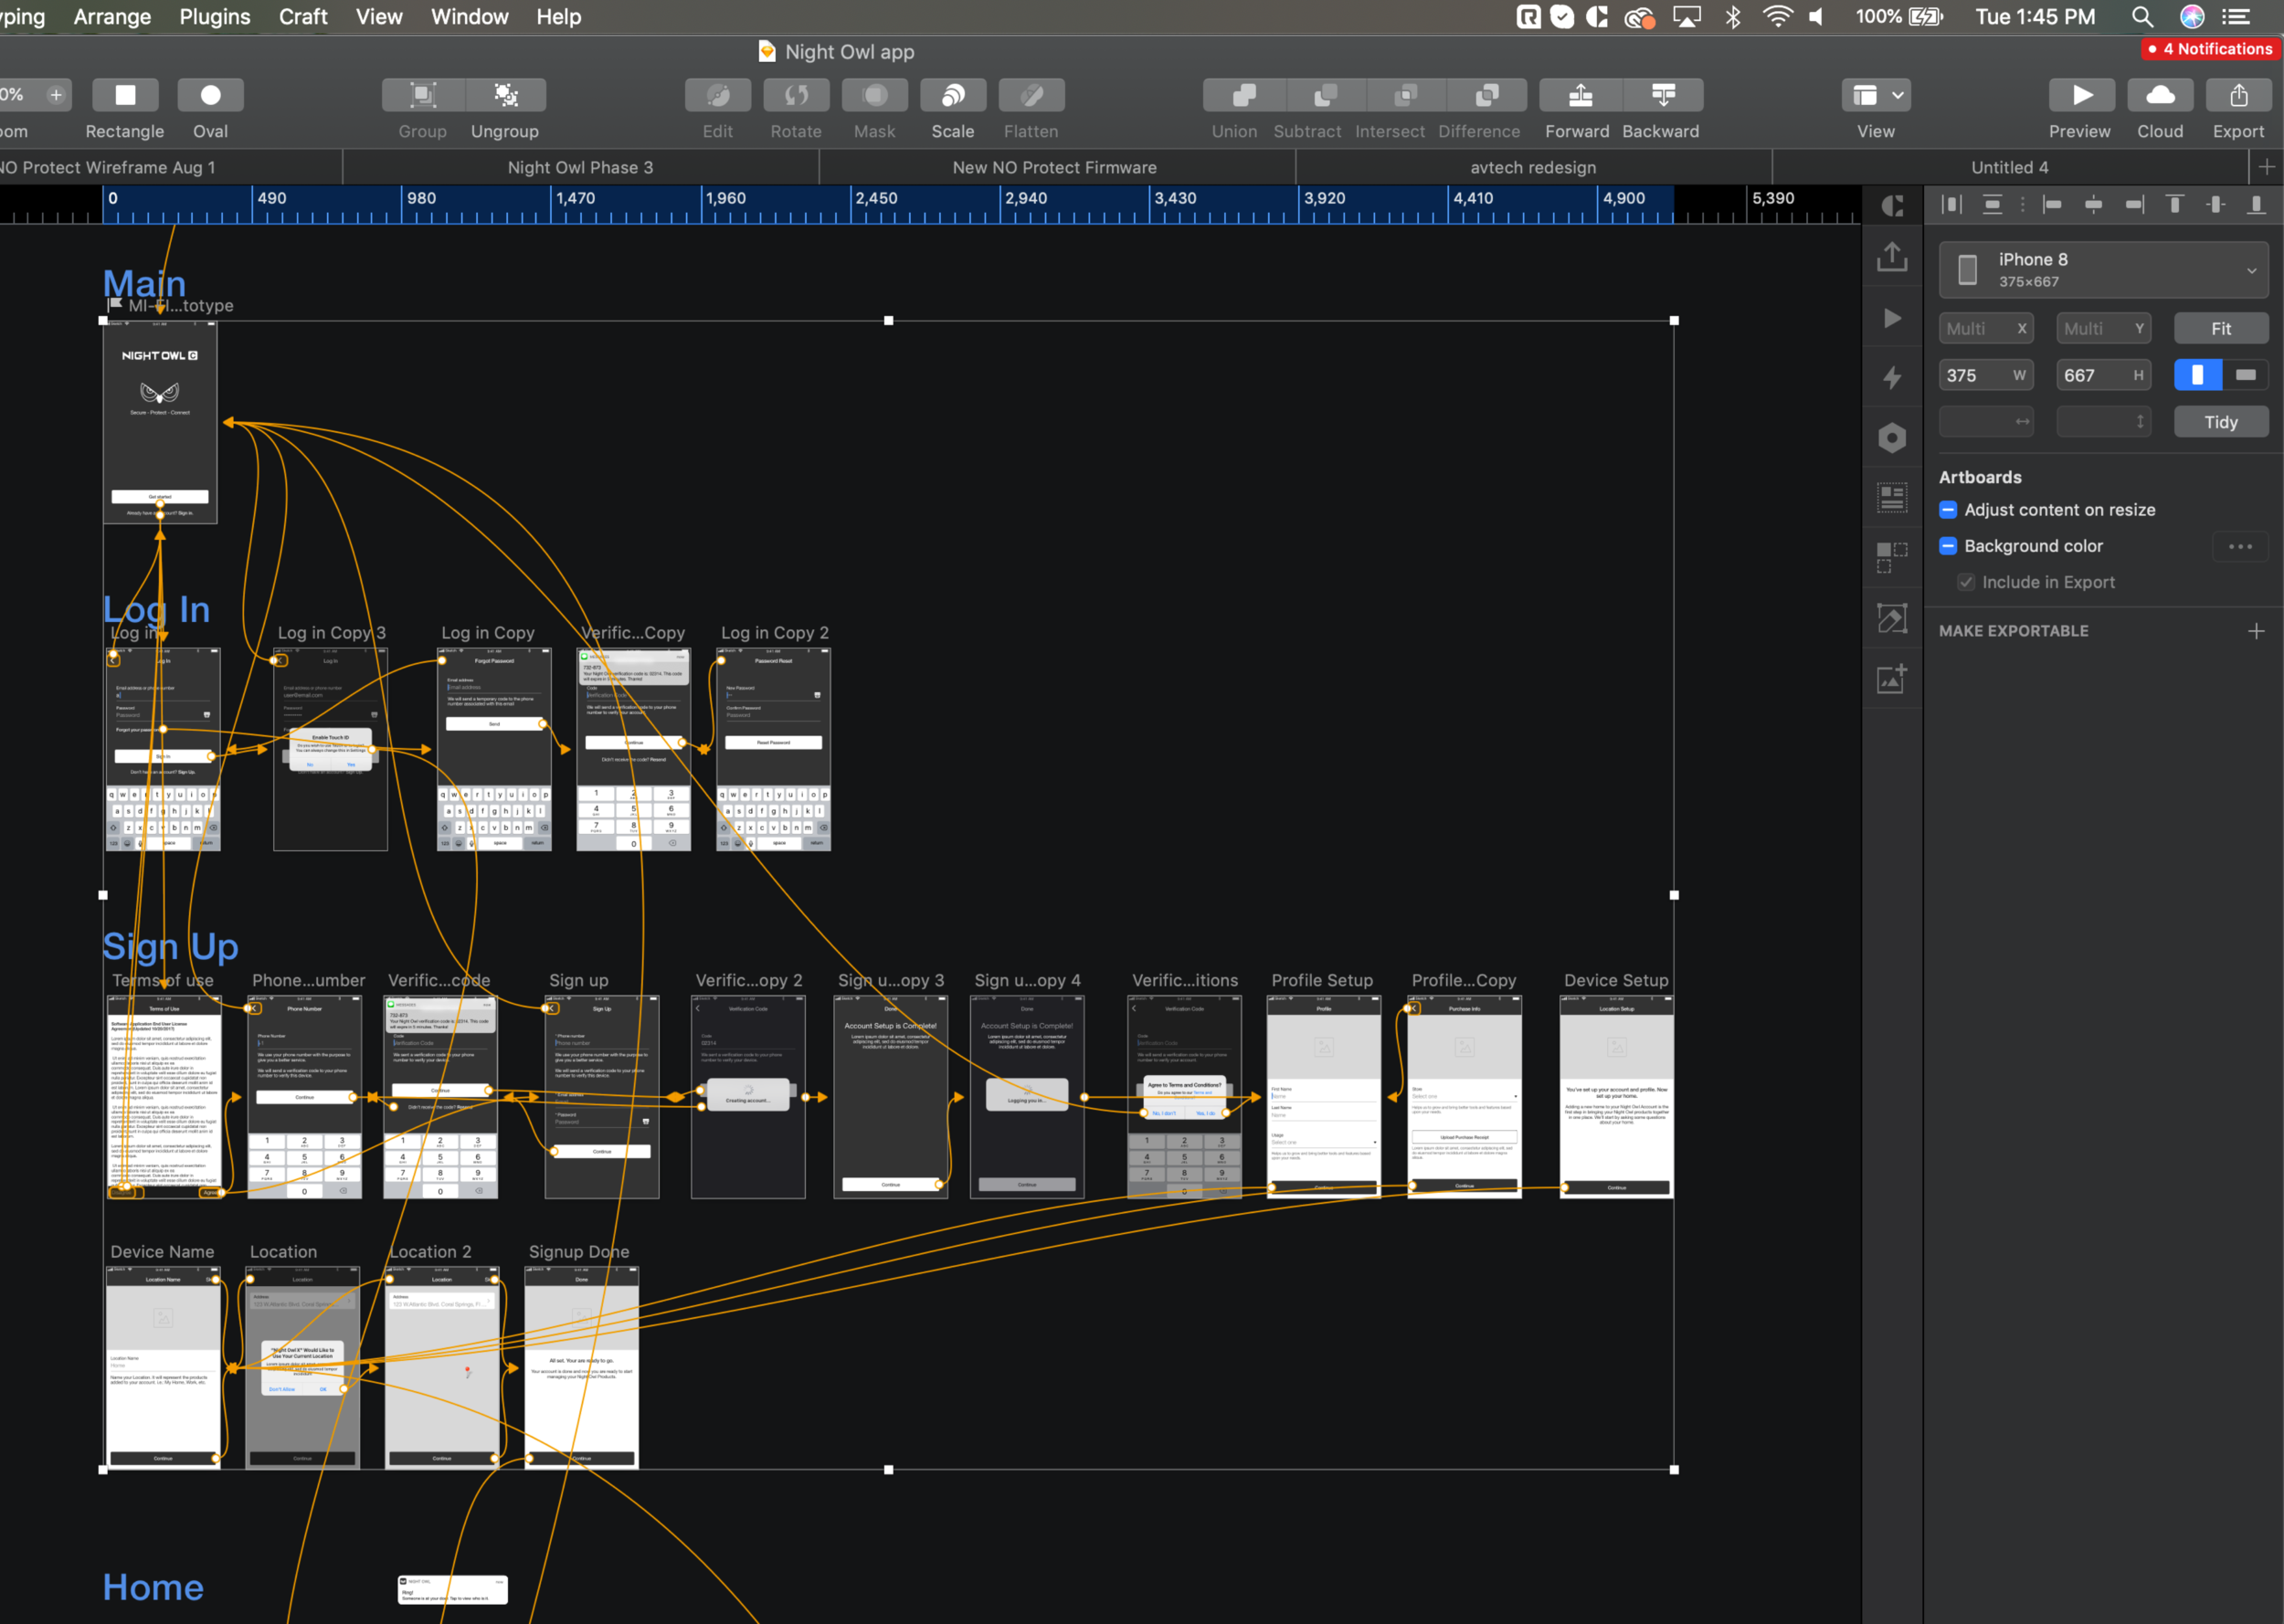Click the Craft lightning bolt icon
The image size is (2284, 1624).
pos(1892,377)
